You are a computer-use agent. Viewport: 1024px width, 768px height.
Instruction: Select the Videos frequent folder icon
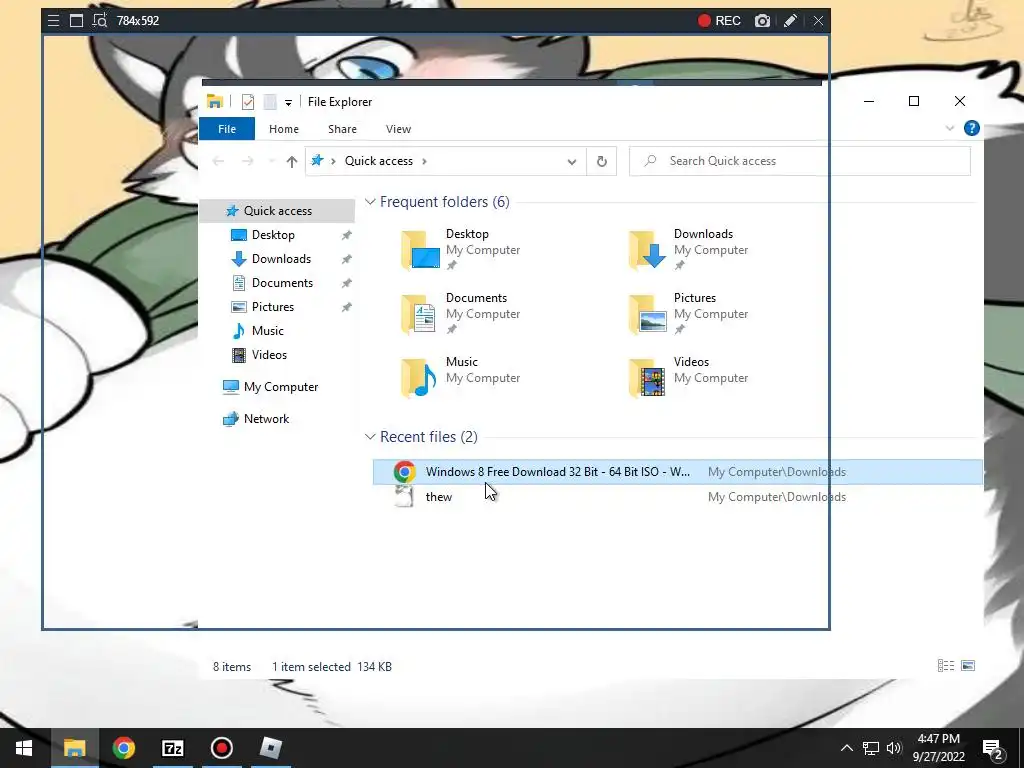point(647,378)
